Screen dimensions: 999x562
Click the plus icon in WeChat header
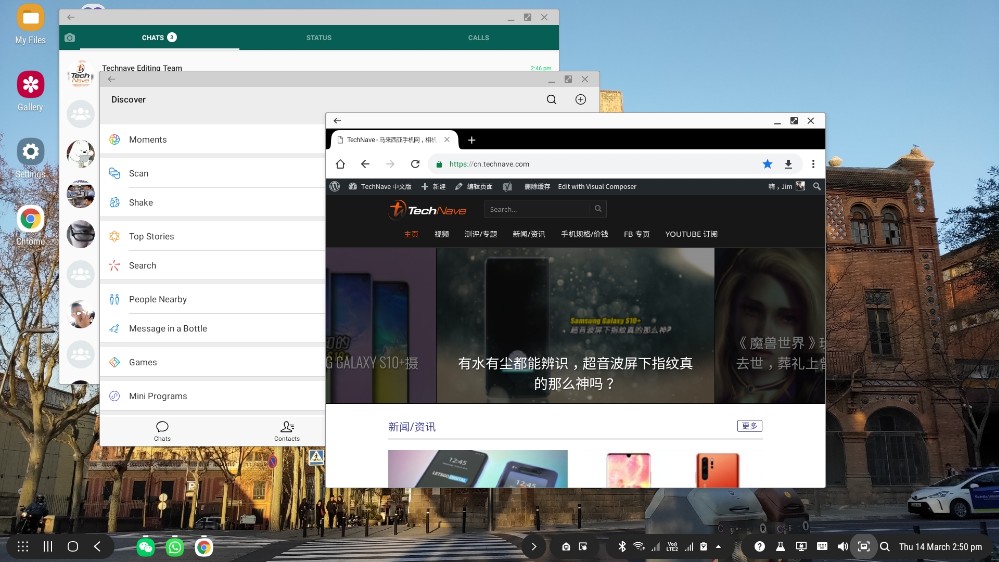pyautogui.click(x=580, y=99)
